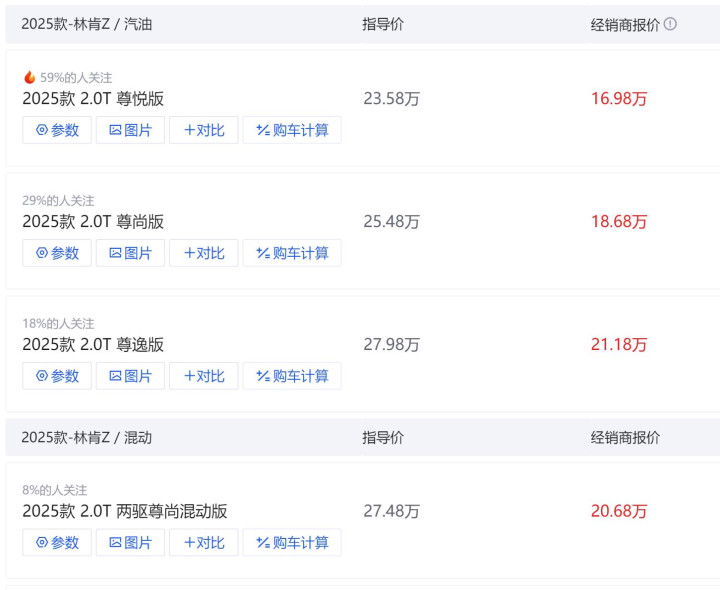Viewport: 720px width, 590px height.
Task: View 图片 for 2.0T 尊悦版
Action: 130,130
